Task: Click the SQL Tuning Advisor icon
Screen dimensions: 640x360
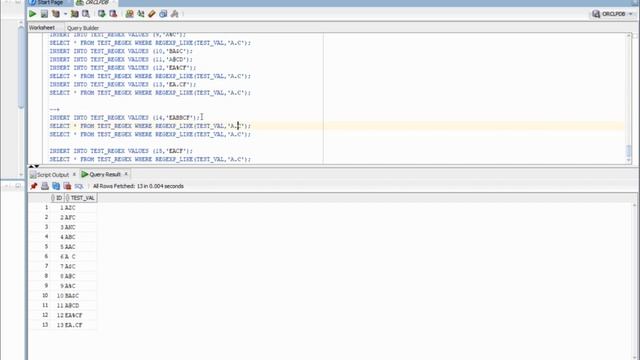Action: [86, 14]
